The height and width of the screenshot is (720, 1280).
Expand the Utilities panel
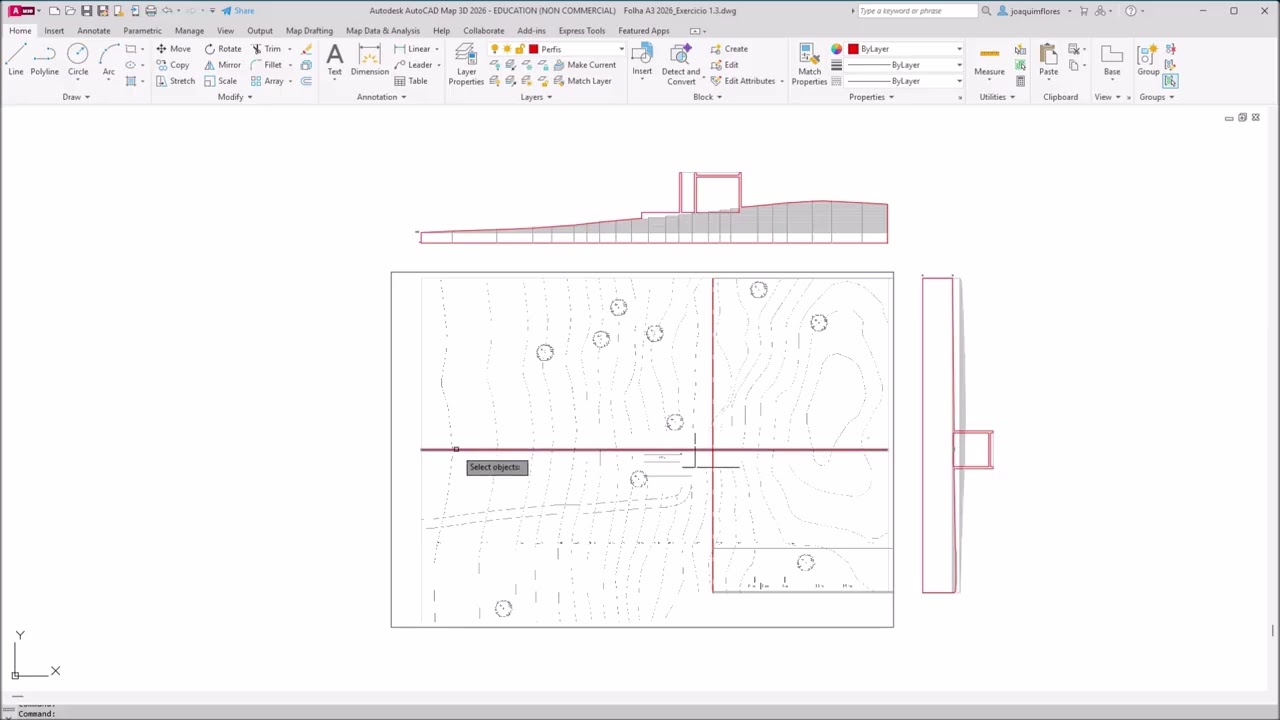(997, 97)
